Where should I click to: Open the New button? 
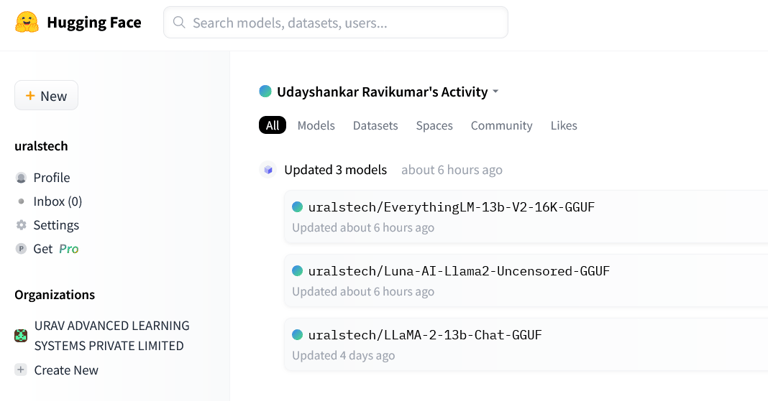coord(46,95)
